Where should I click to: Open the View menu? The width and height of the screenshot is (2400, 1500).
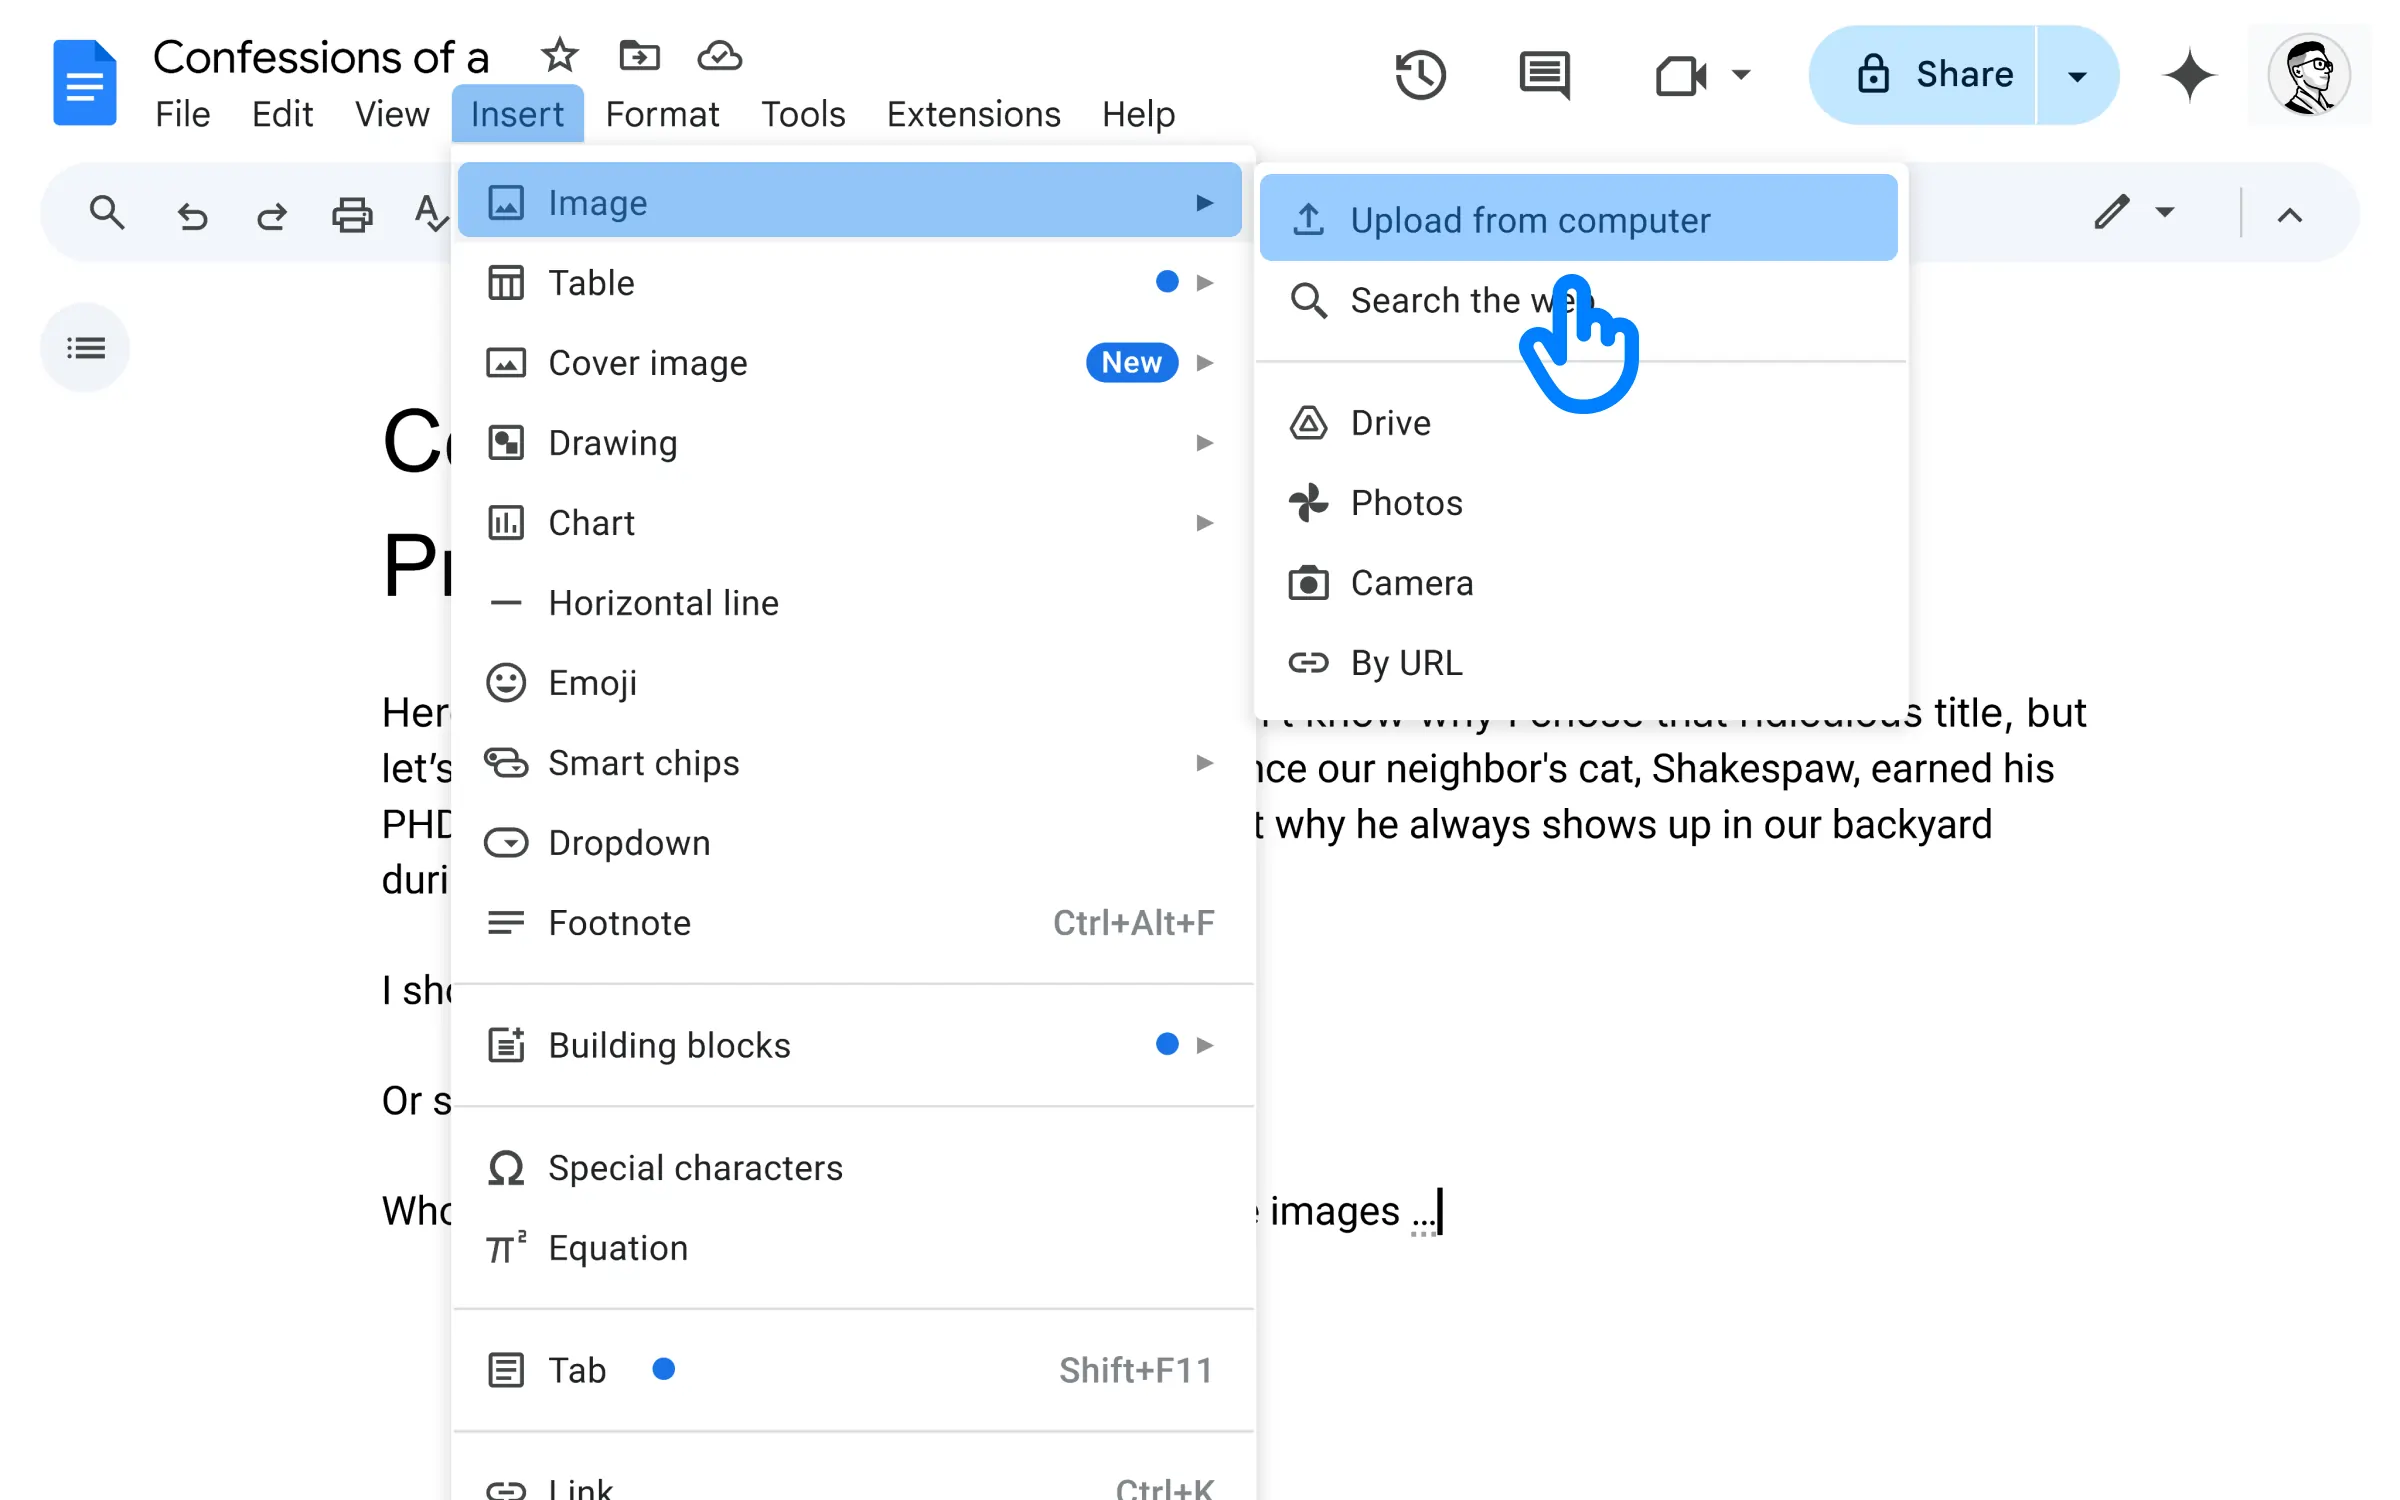(x=392, y=114)
